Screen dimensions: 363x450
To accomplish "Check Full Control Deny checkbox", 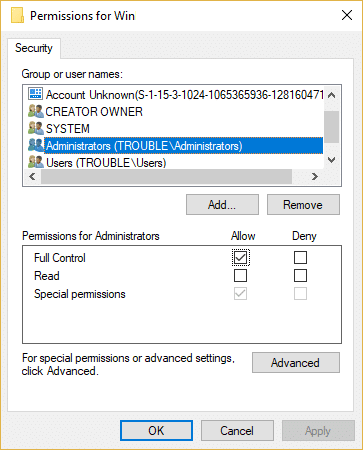I will point(300,258).
